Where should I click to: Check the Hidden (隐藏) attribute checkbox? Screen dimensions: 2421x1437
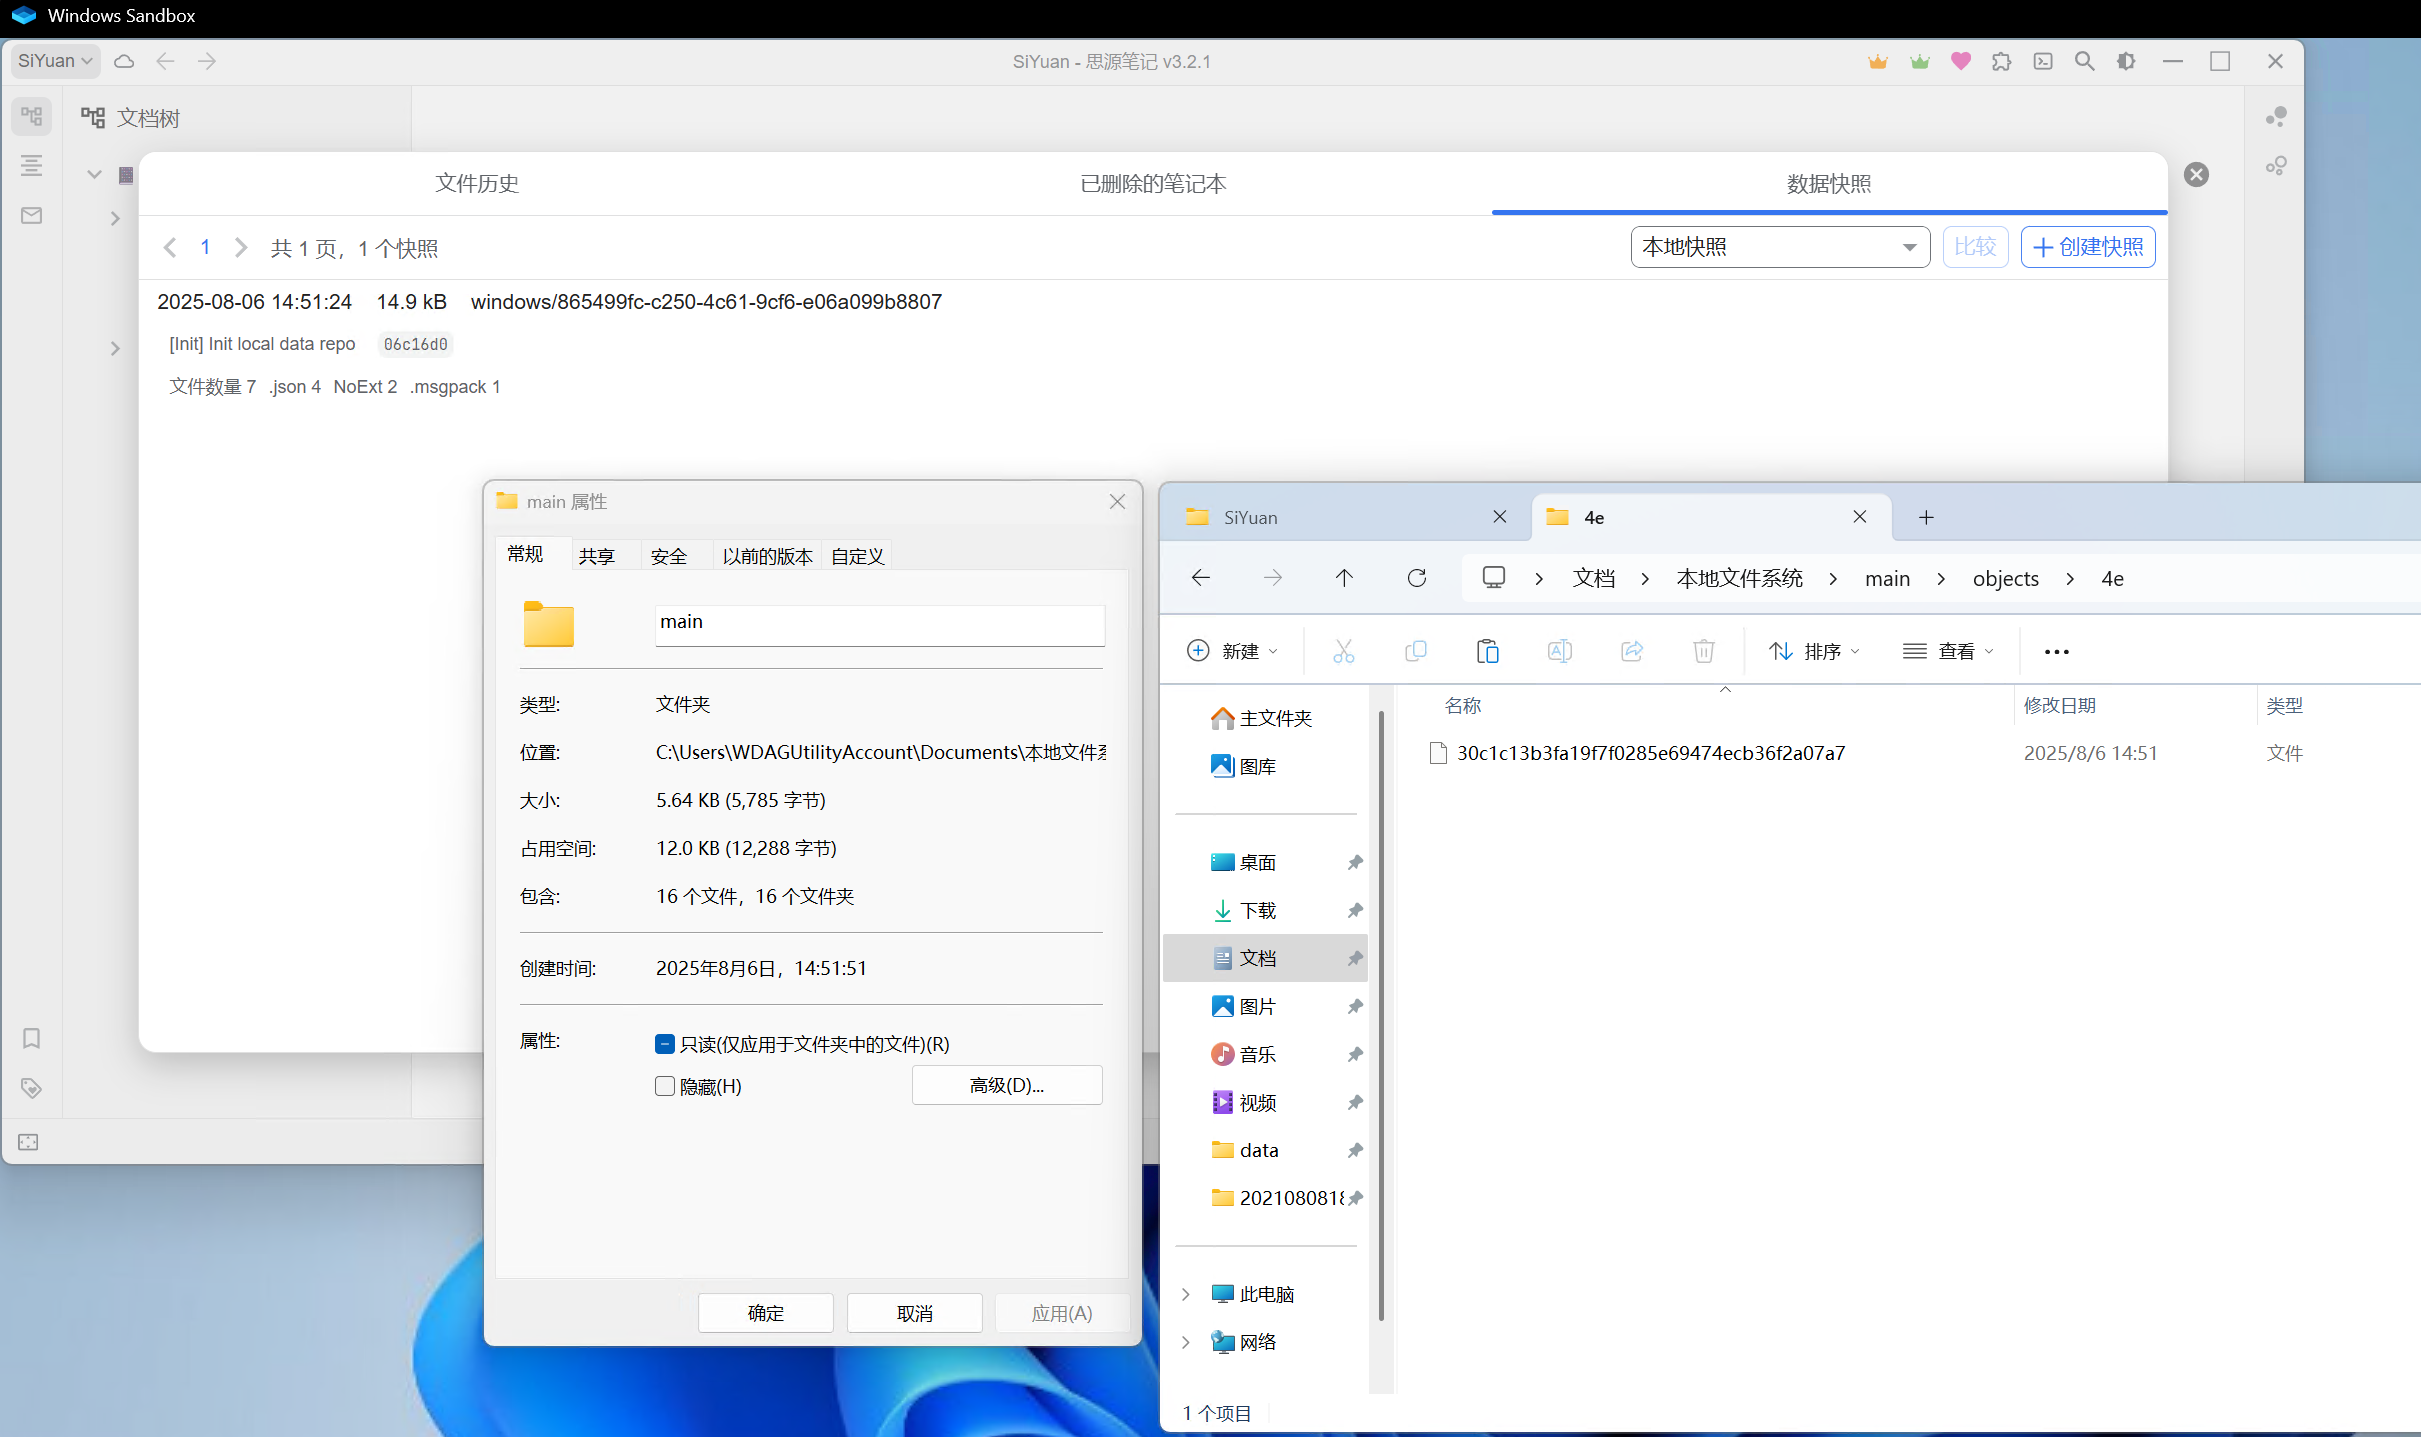pos(665,1086)
